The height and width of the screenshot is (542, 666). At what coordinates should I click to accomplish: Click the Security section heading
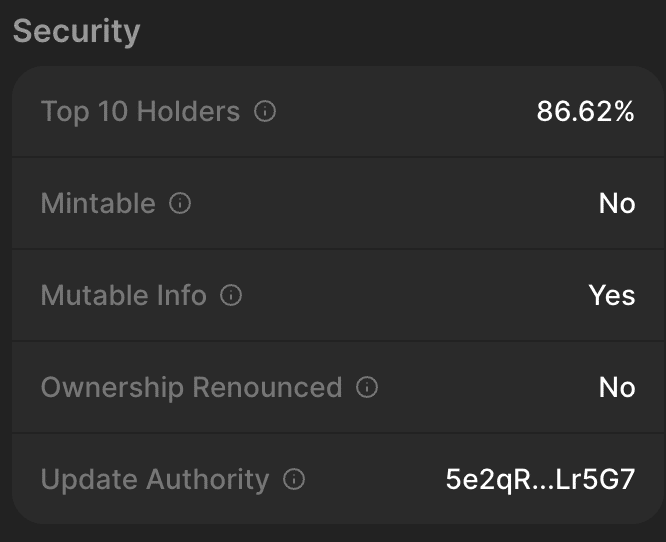tap(76, 31)
